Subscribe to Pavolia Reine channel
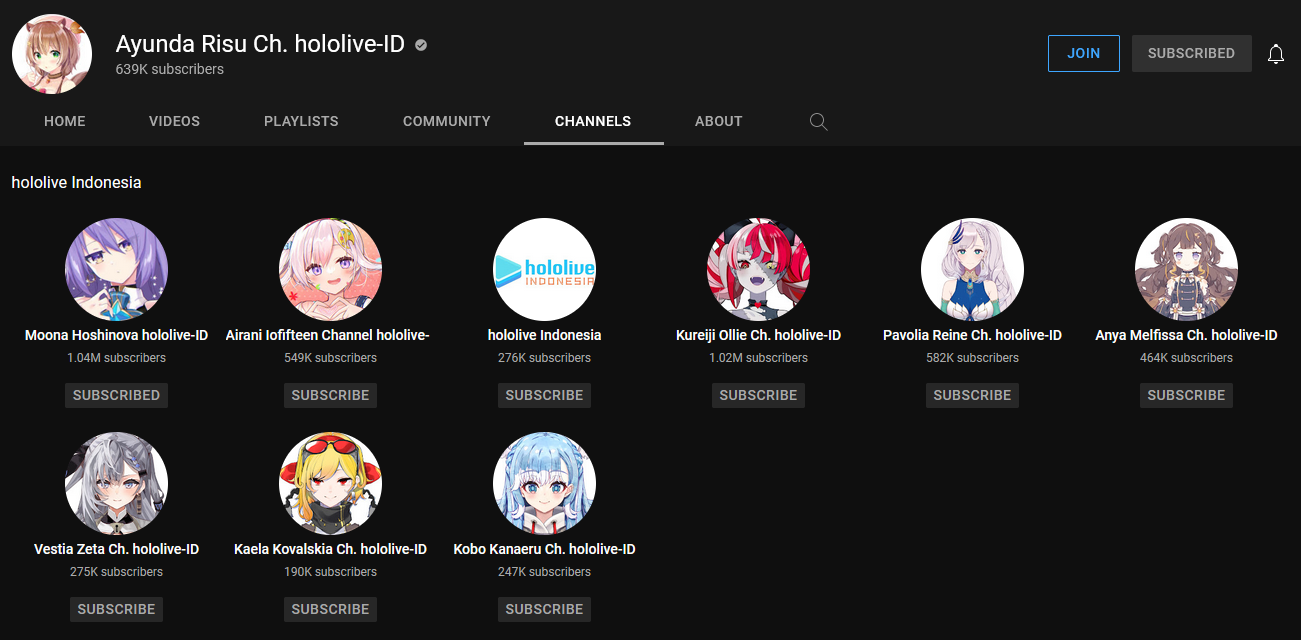 [x=972, y=395]
